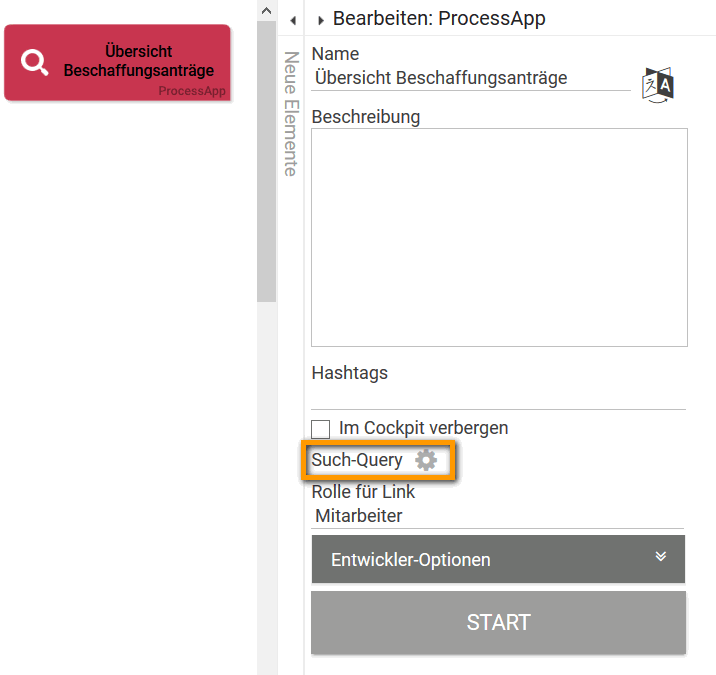Screen dimensions: 716x675
Task: Click the 'Such-Query' label
Action: coord(357,460)
